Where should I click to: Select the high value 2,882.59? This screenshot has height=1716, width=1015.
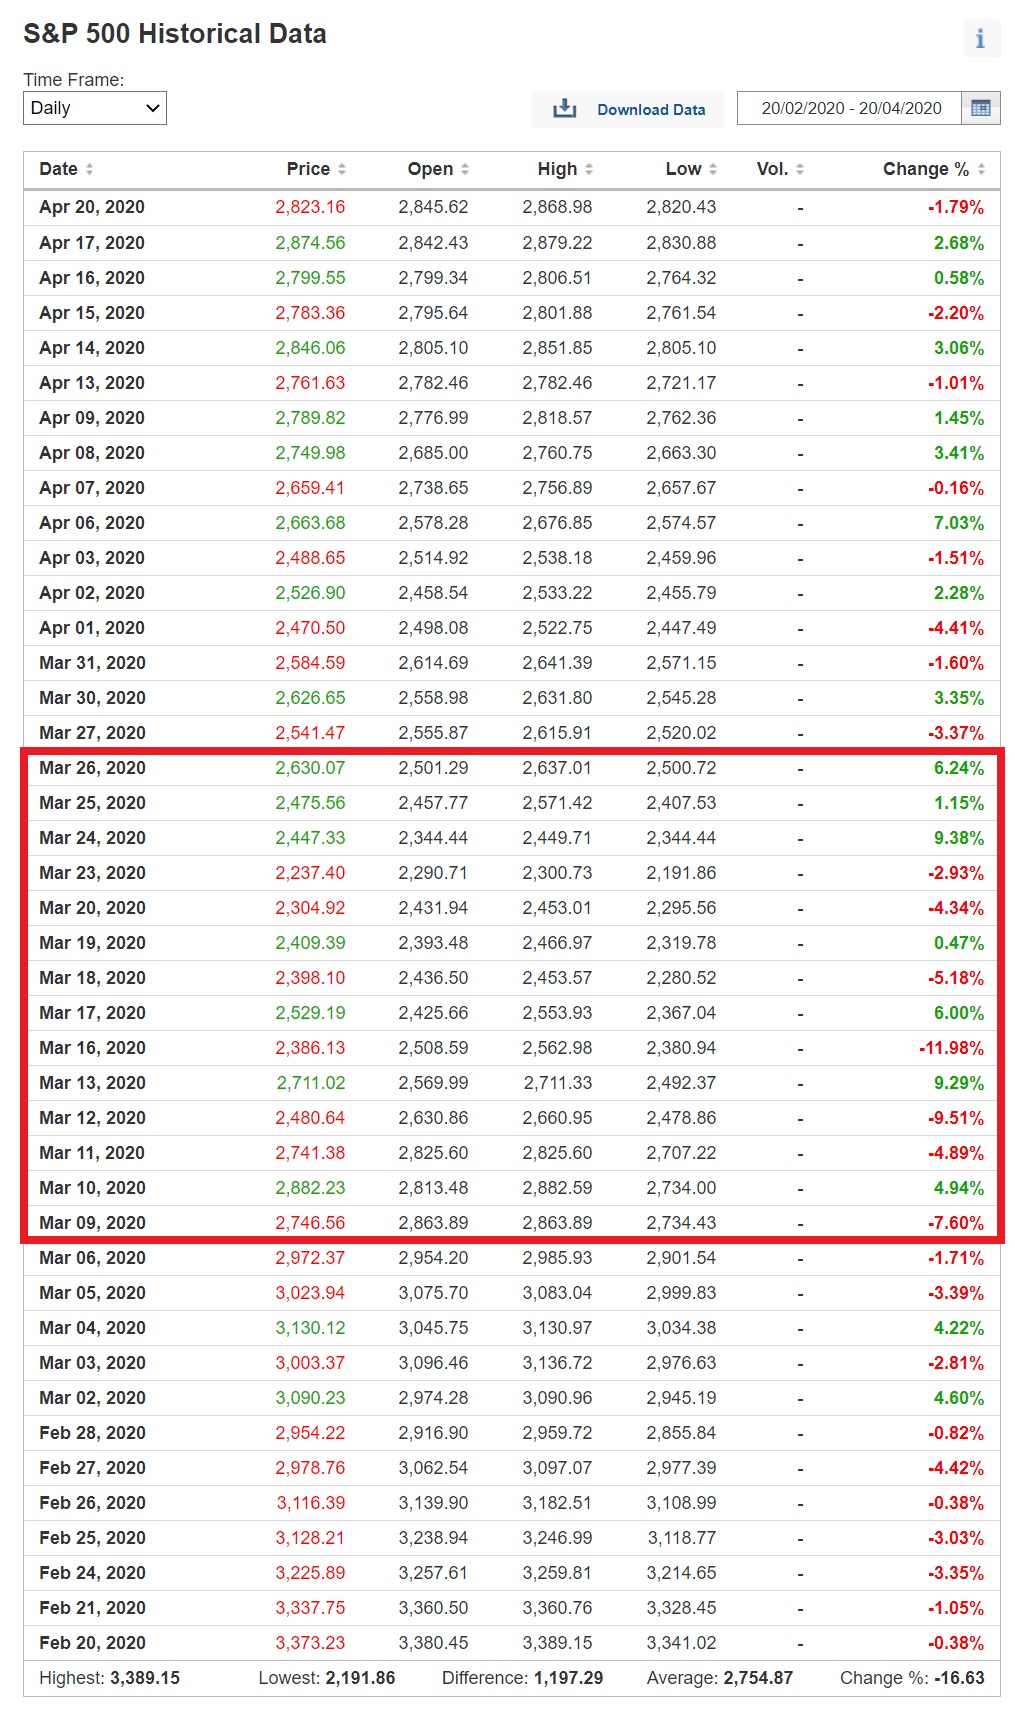pos(557,1188)
